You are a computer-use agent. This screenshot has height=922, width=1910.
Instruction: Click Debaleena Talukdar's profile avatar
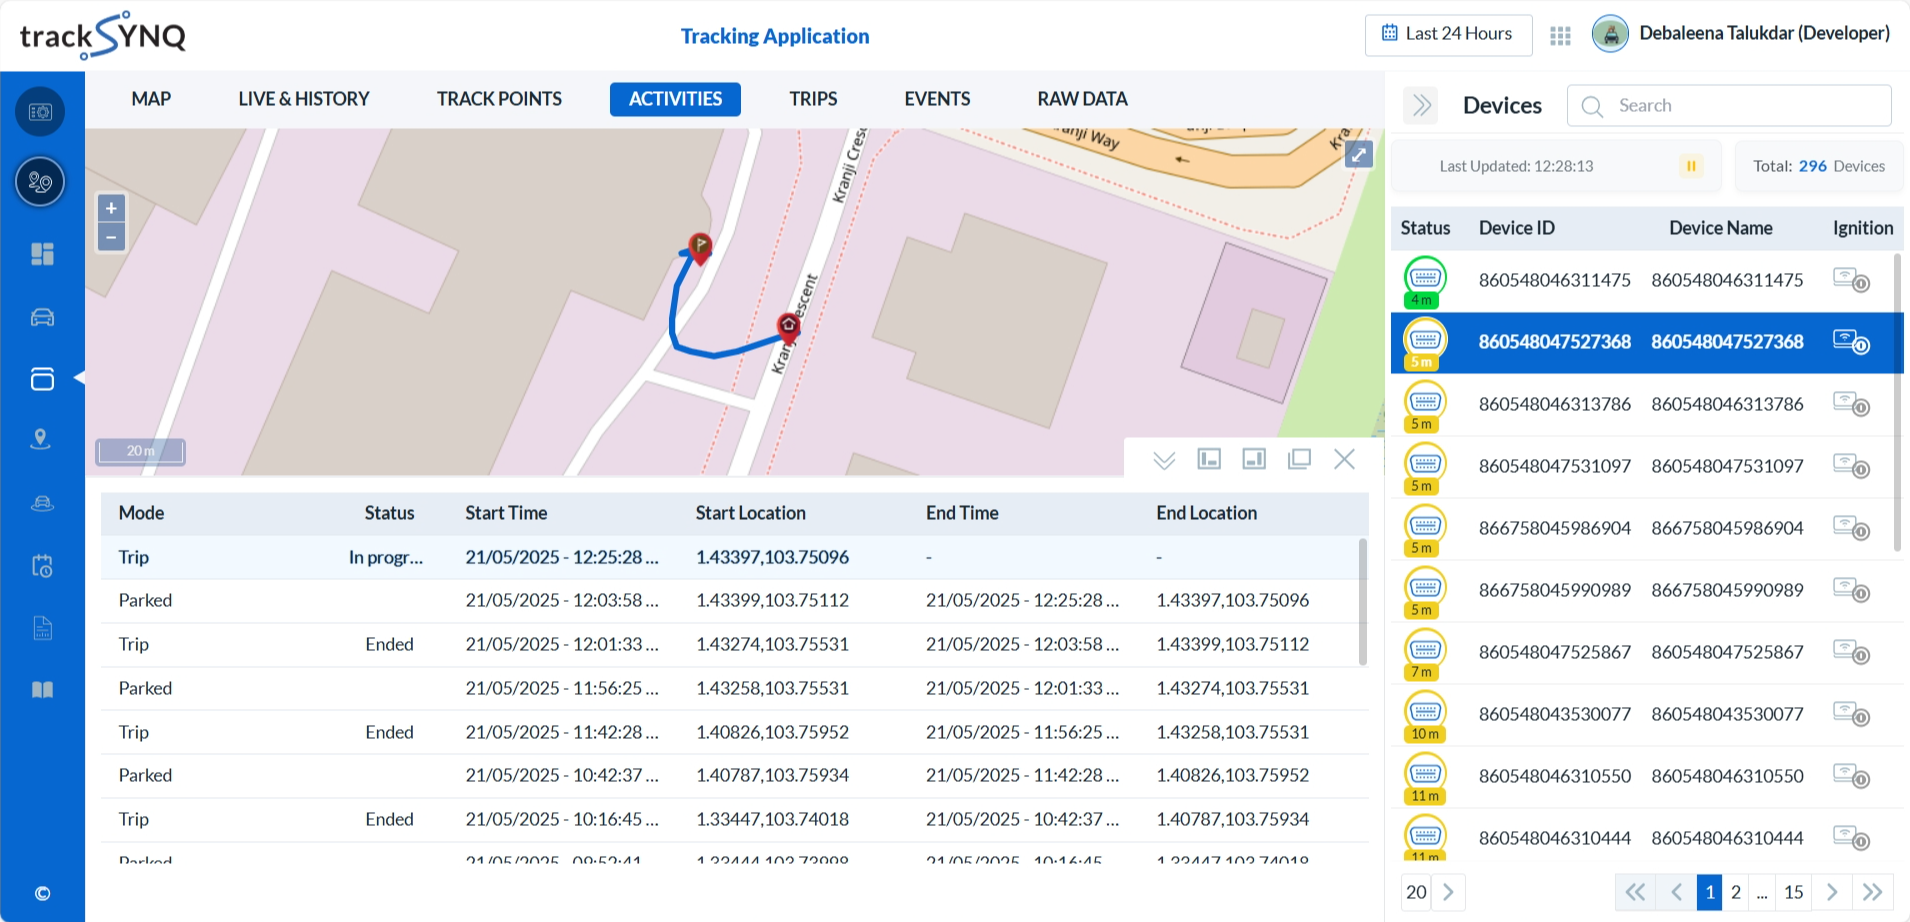pyautogui.click(x=1610, y=33)
